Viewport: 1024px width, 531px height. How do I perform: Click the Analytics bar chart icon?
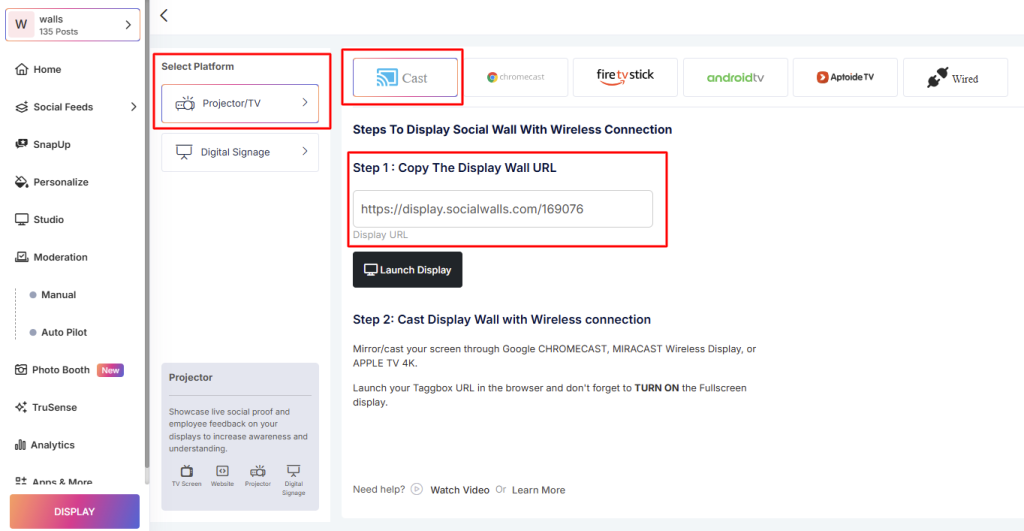tap(20, 445)
